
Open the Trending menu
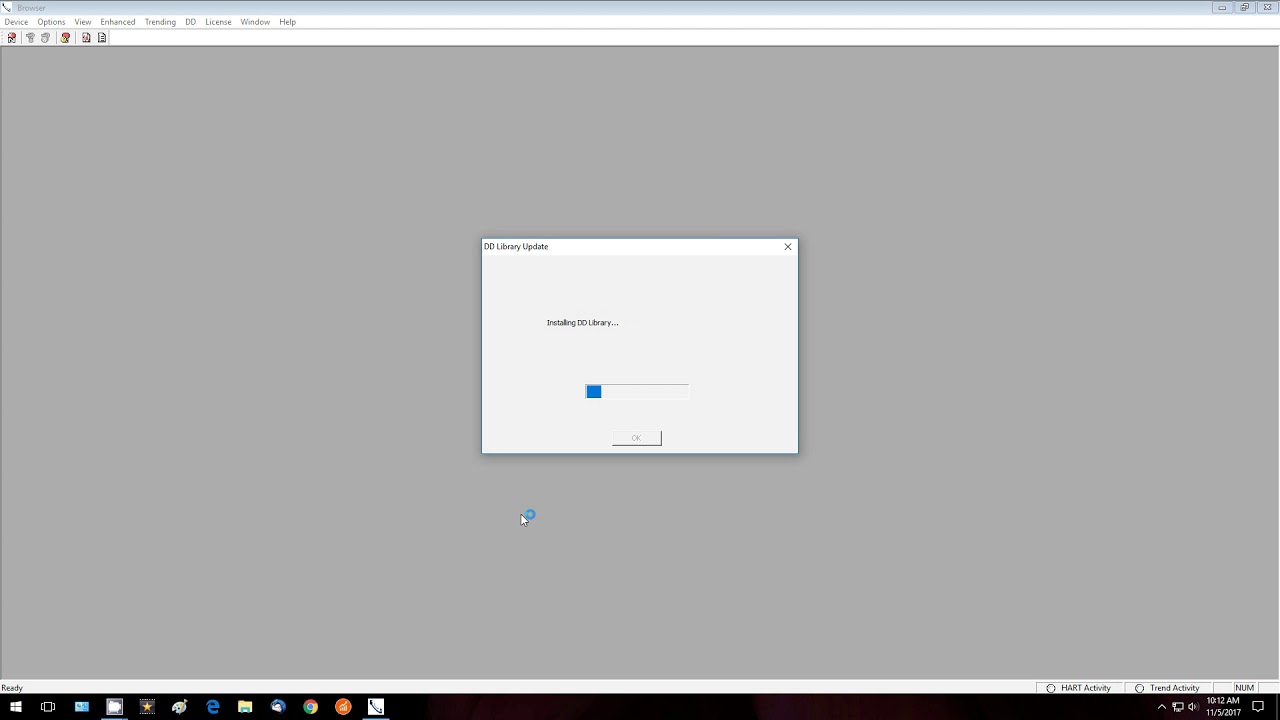[x=160, y=22]
